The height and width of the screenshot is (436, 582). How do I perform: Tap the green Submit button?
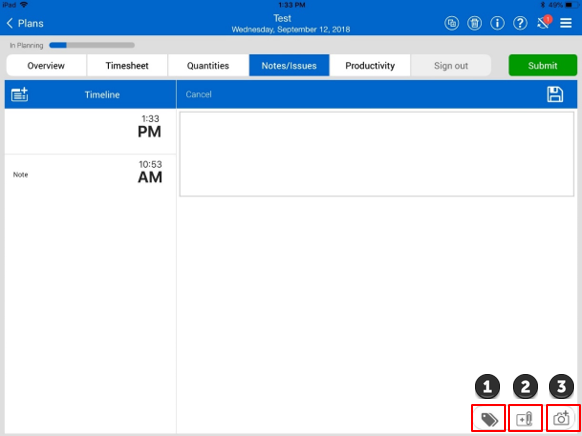[x=542, y=65]
